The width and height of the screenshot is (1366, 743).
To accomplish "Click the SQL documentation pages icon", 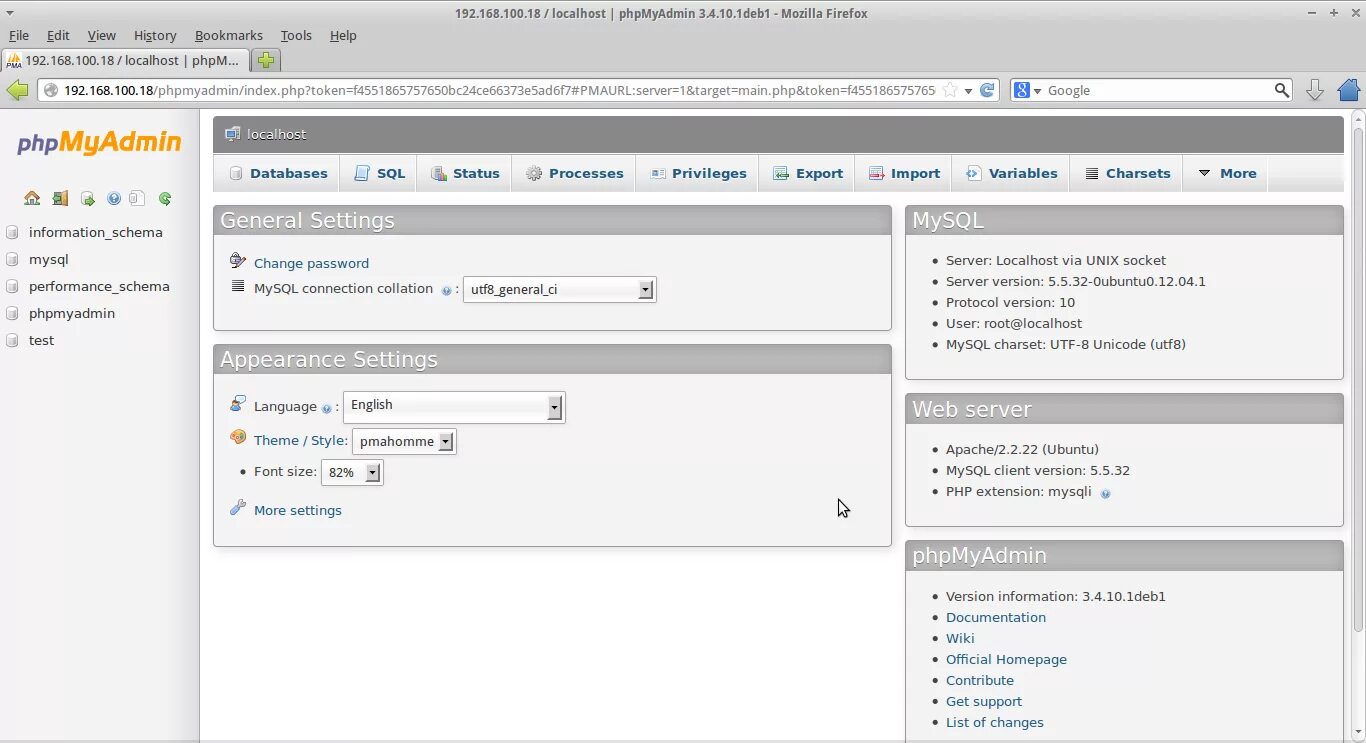I will click(x=138, y=199).
